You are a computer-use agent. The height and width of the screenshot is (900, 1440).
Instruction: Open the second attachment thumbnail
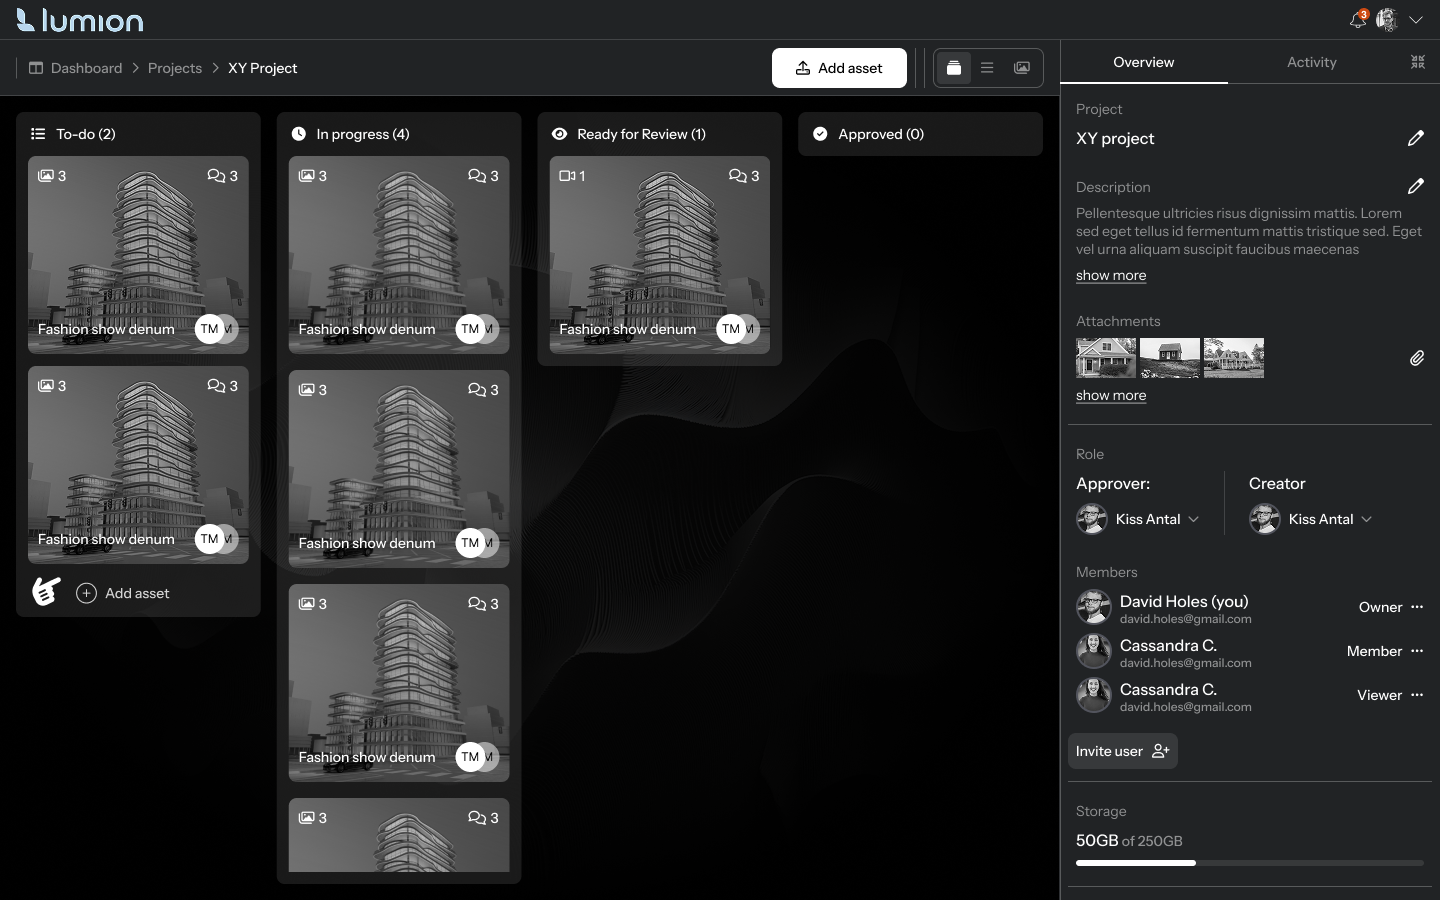1170,358
